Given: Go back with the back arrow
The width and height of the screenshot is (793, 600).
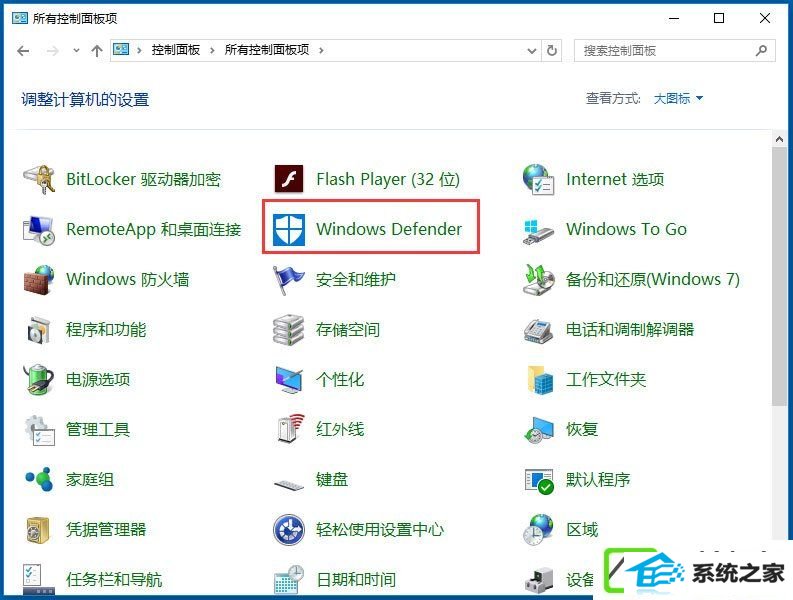Looking at the screenshot, I should pyautogui.click(x=23, y=51).
